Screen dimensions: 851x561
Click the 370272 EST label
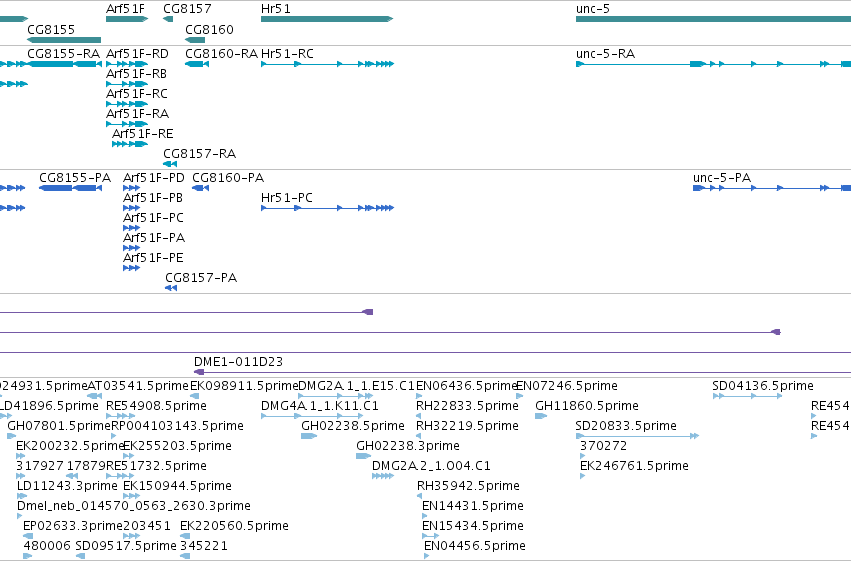point(604,446)
